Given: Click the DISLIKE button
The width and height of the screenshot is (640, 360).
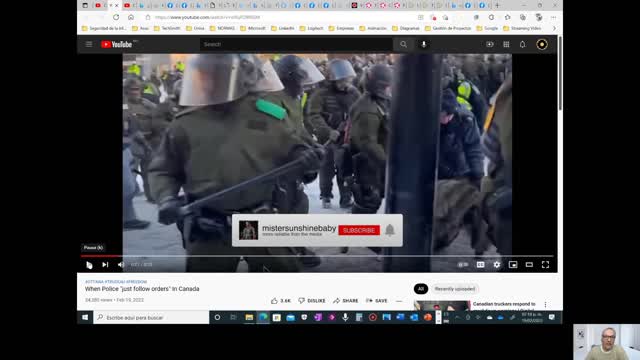Looking at the screenshot, I should point(312,300).
